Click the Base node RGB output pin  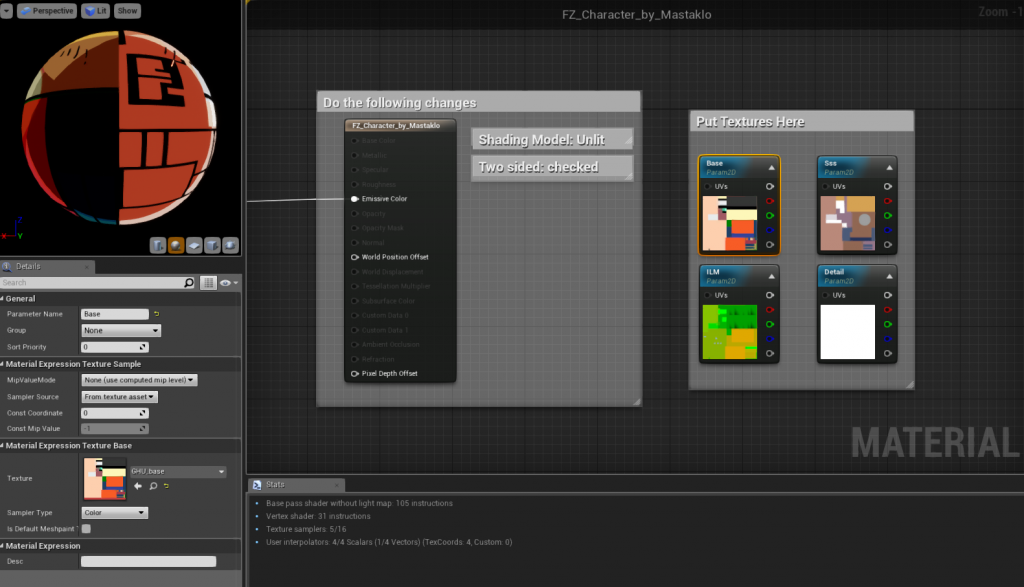tap(770, 187)
